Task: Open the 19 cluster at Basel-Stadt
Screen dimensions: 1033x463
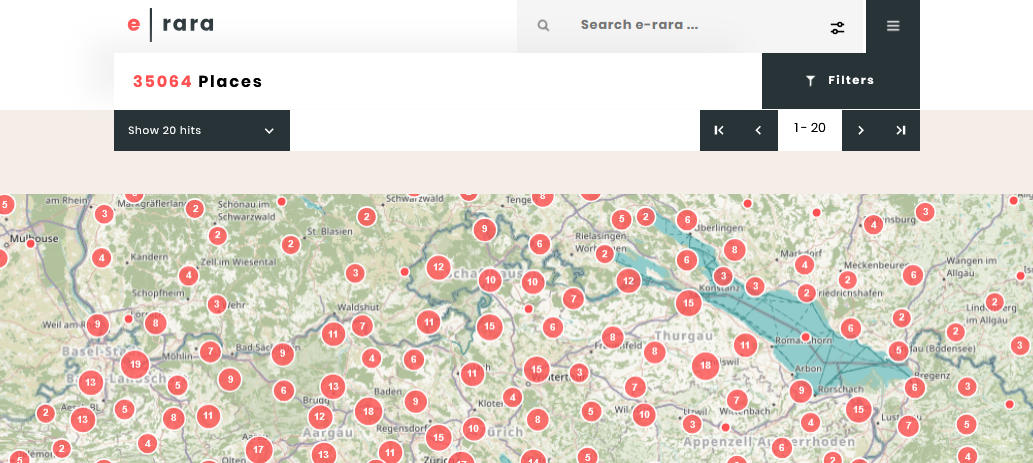Action: pos(135,364)
